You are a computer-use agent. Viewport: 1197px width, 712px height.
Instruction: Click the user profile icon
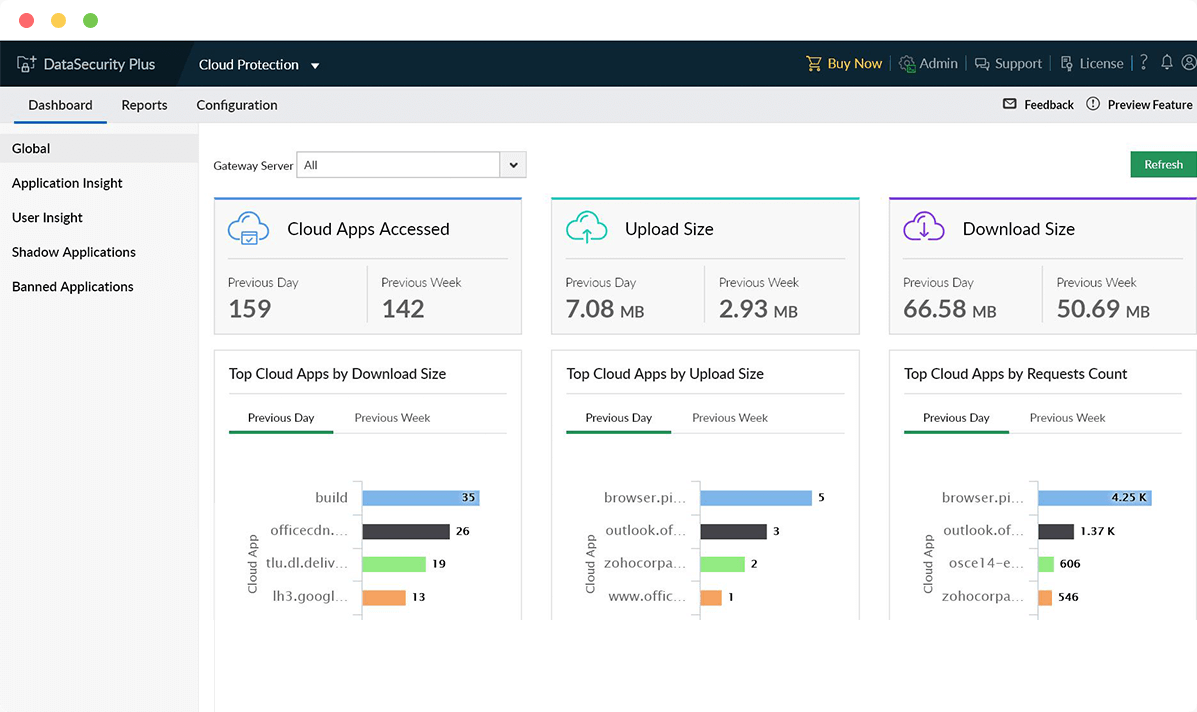(1188, 63)
